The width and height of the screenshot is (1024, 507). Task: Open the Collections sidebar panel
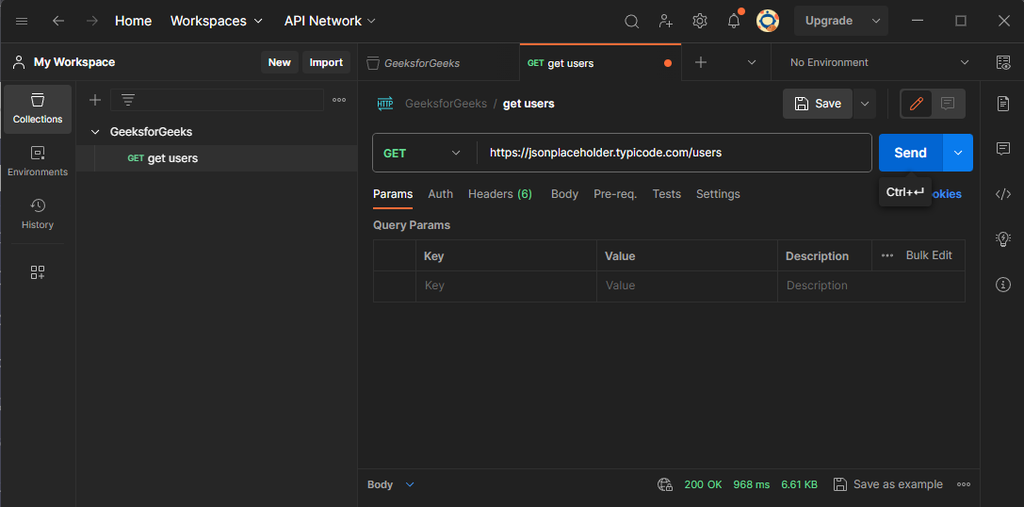38,109
